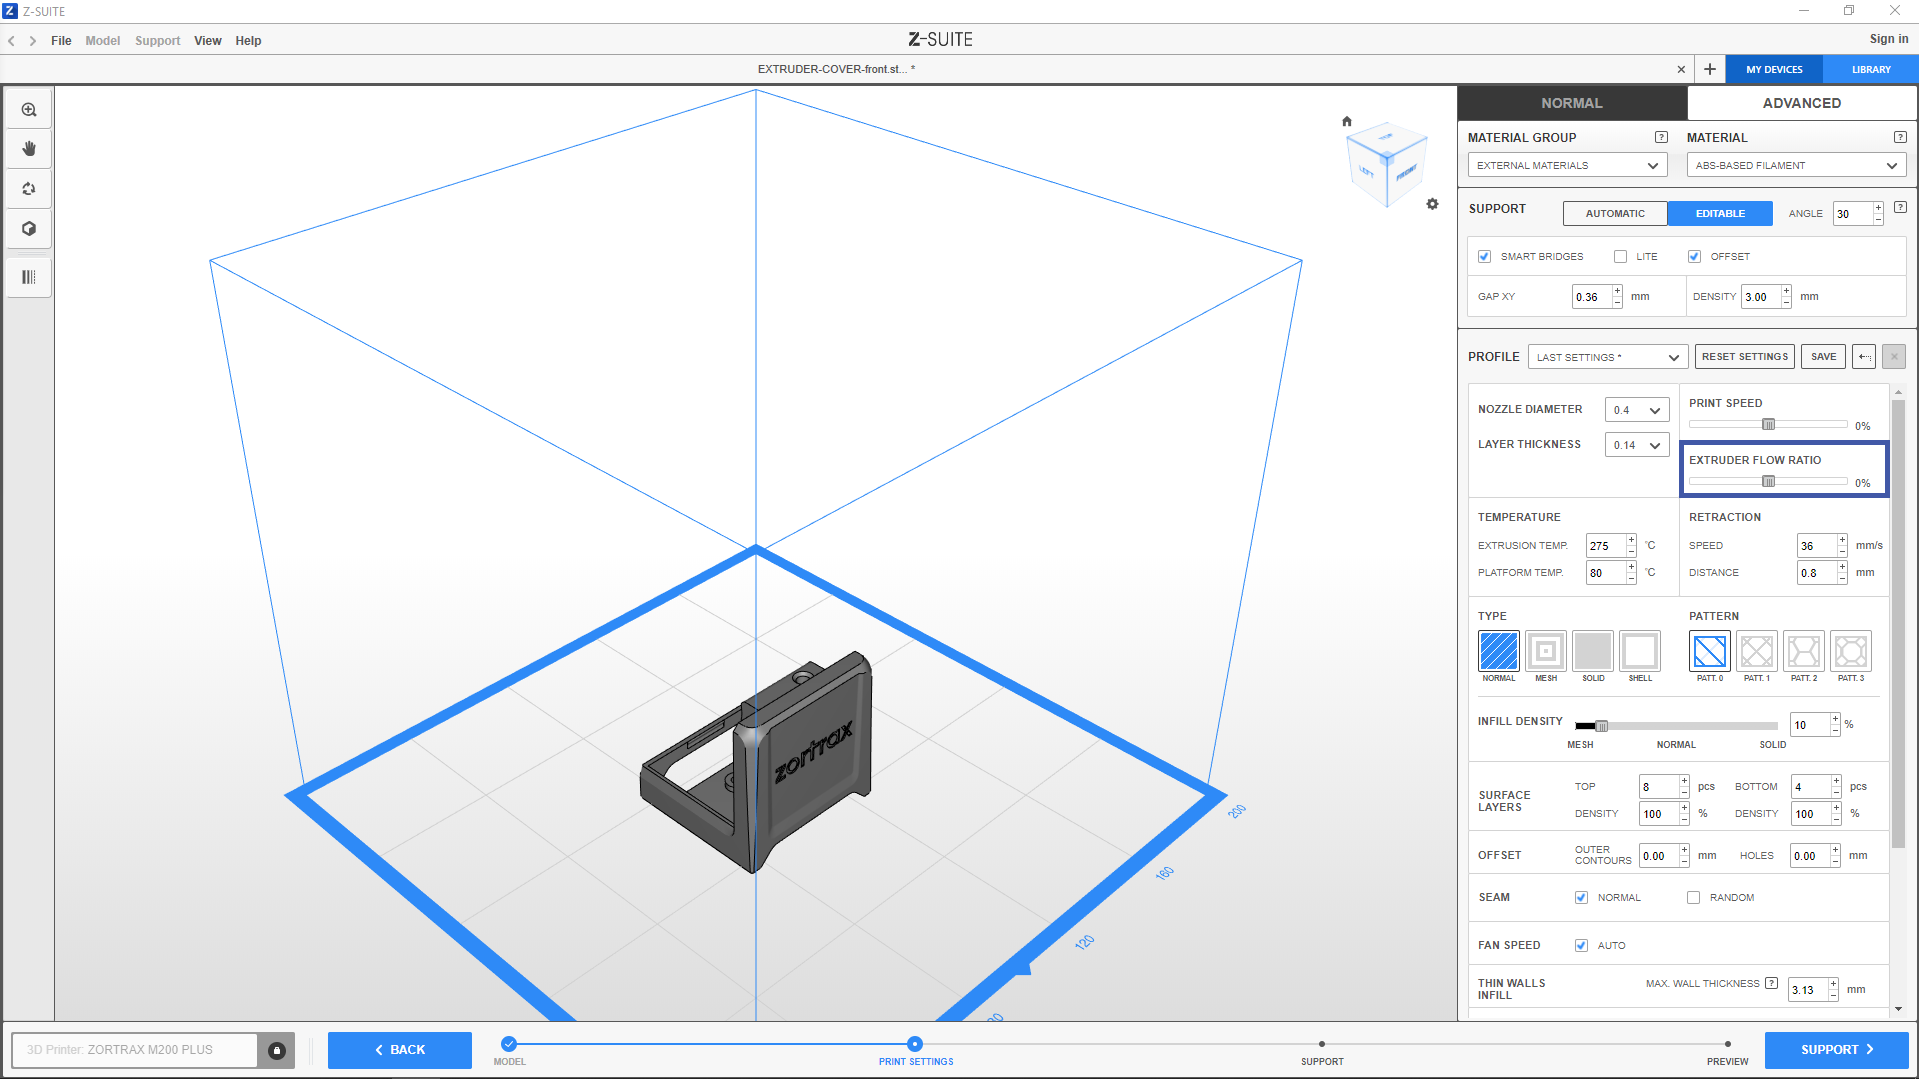Select the zoom magnifier tool
Viewport: 1919px width, 1079px height.
[29, 110]
